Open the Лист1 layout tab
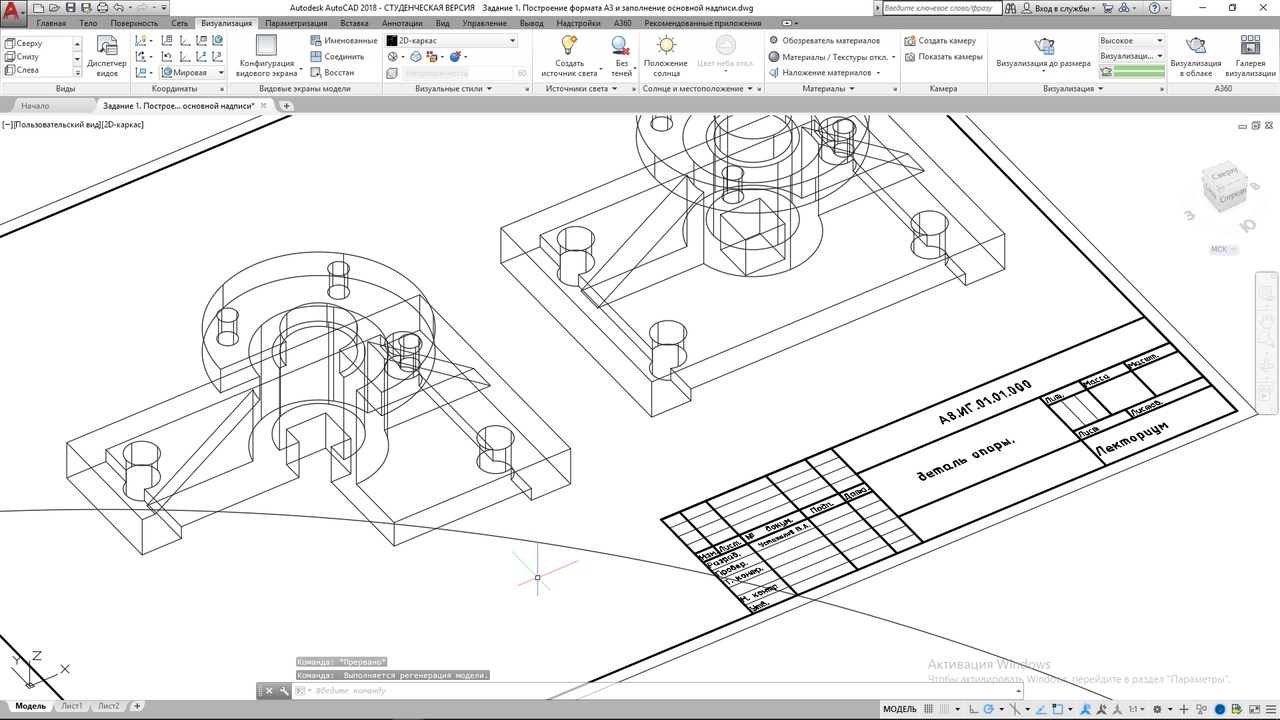Viewport: 1280px width, 720px height. (72, 706)
